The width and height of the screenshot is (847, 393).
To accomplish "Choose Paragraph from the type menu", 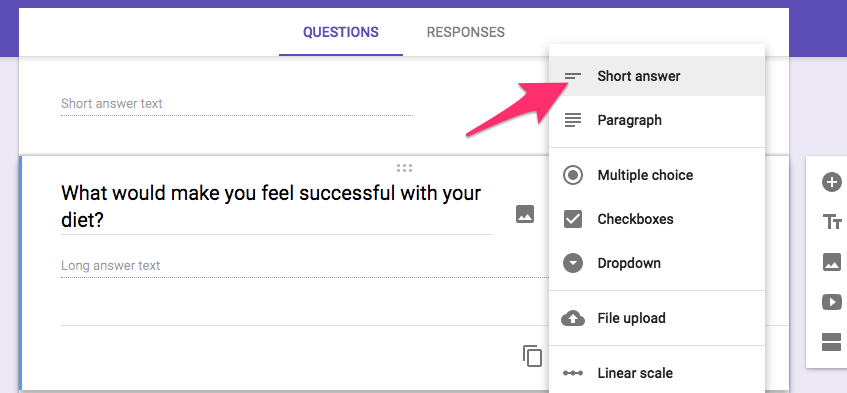I will click(x=657, y=120).
